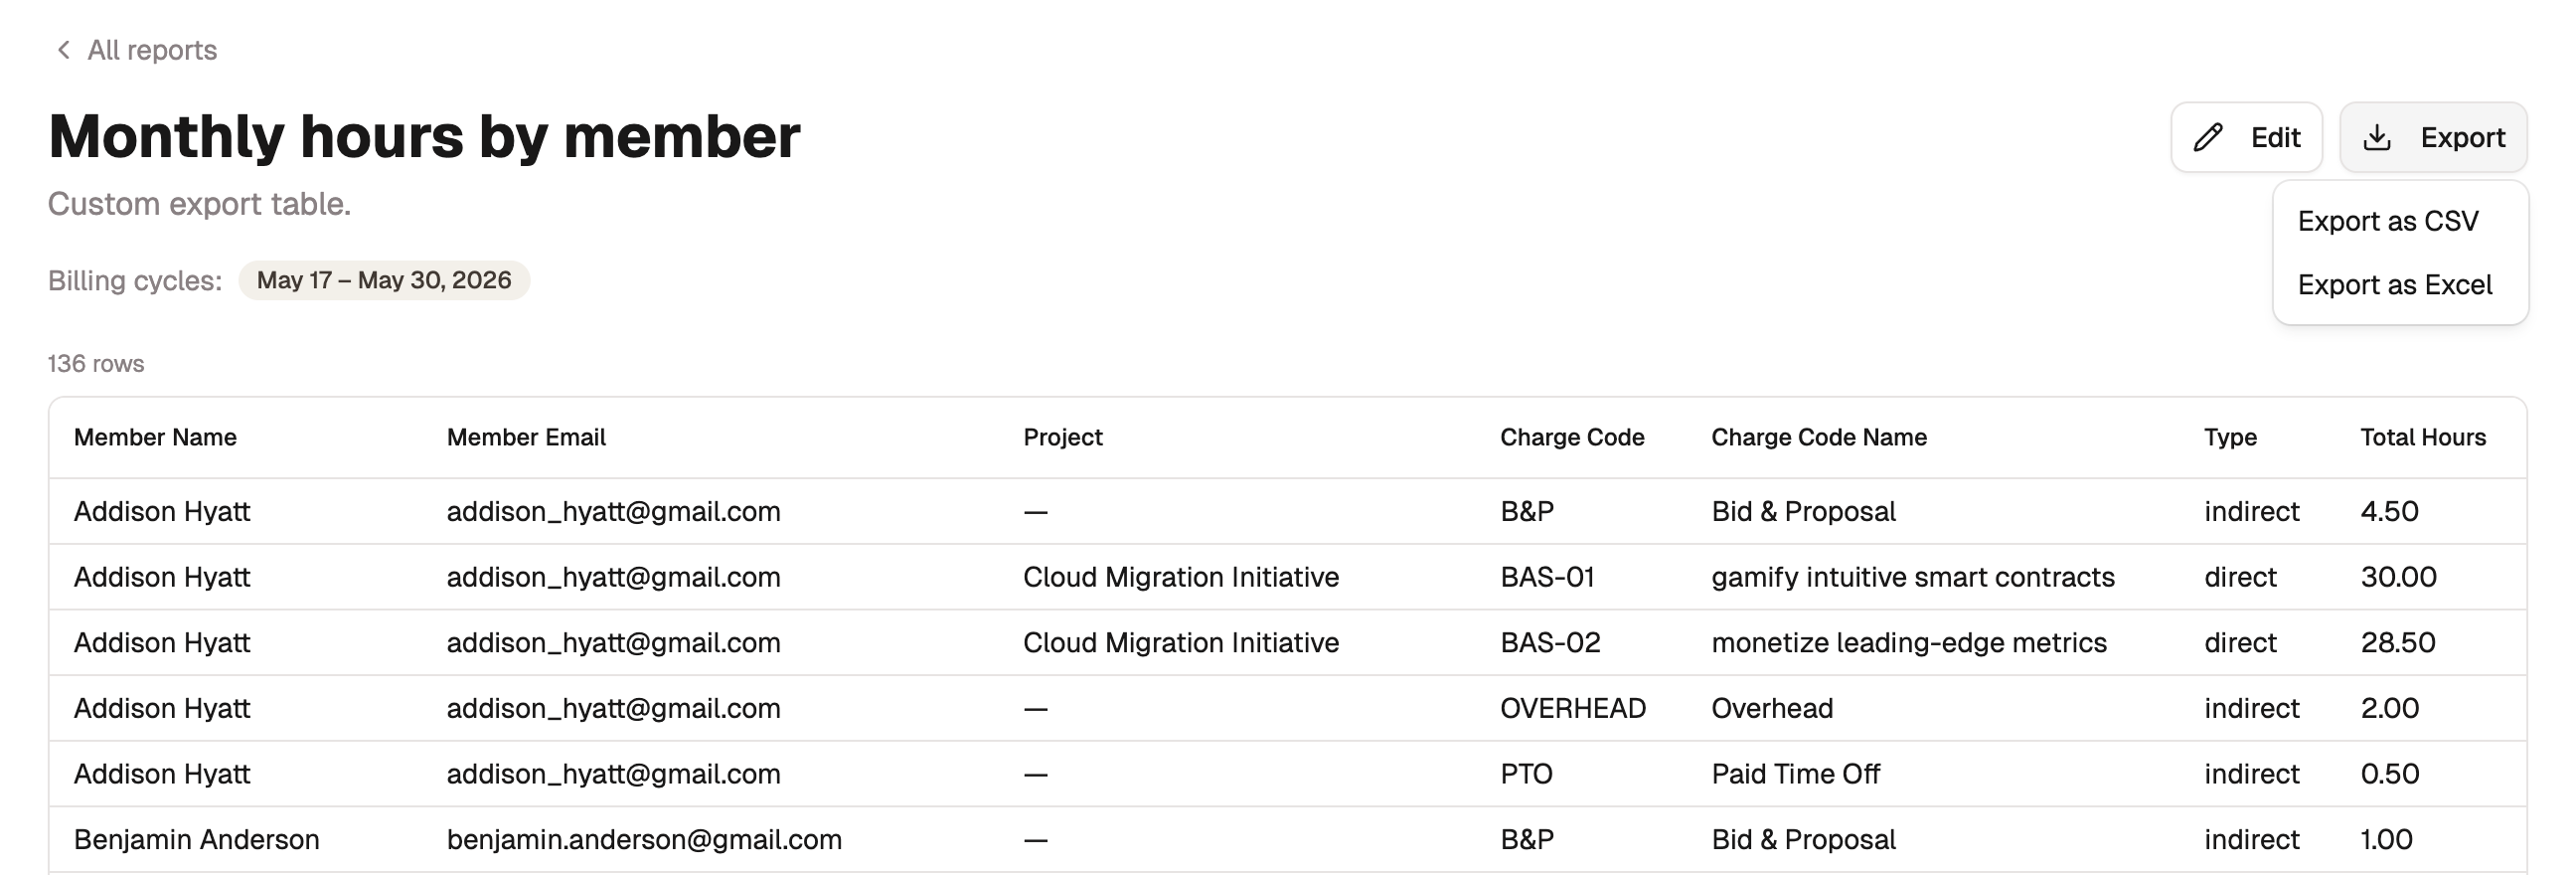Viewport: 2576px width, 875px height.
Task: Click the BAS-01 charge code cell
Action: [1547, 577]
